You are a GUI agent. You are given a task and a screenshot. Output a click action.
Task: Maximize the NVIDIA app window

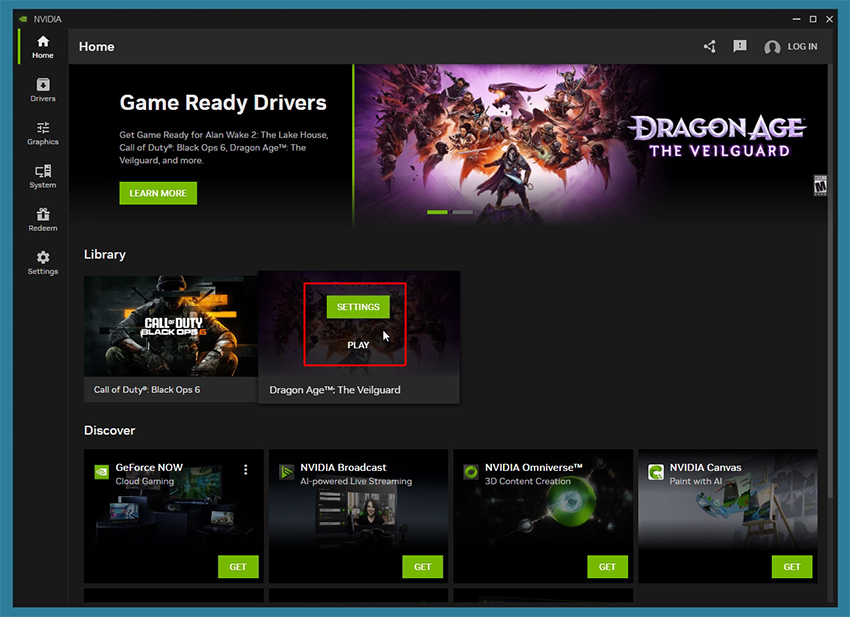click(x=813, y=19)
